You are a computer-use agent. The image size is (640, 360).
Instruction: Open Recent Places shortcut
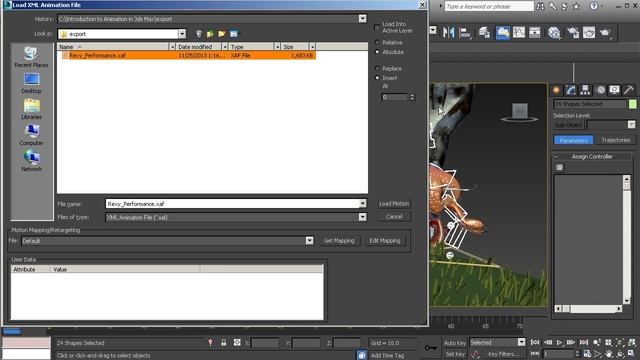tap(31, 57)
